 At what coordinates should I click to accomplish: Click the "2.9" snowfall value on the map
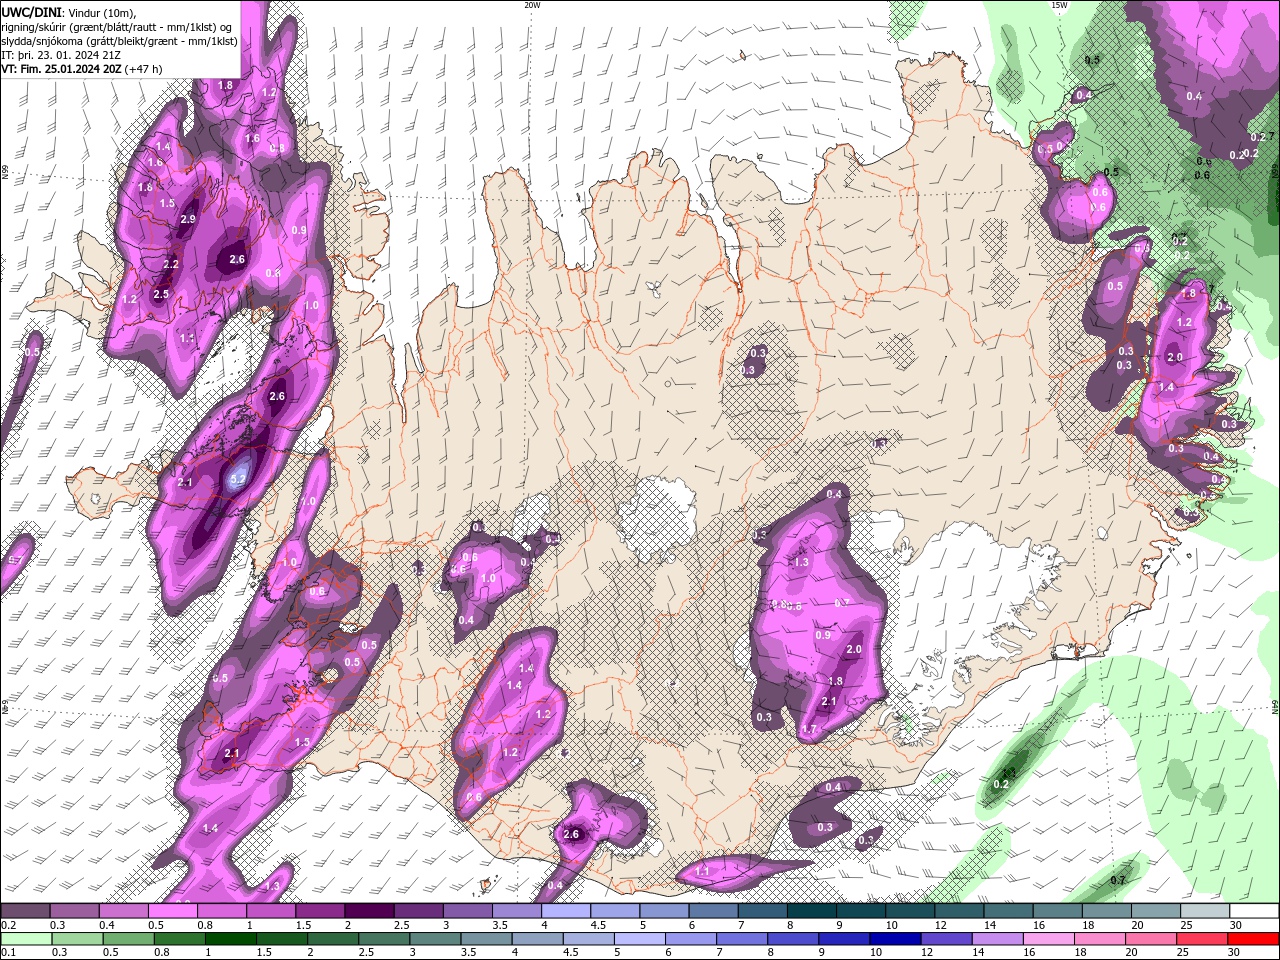click(x=188, y=219)
